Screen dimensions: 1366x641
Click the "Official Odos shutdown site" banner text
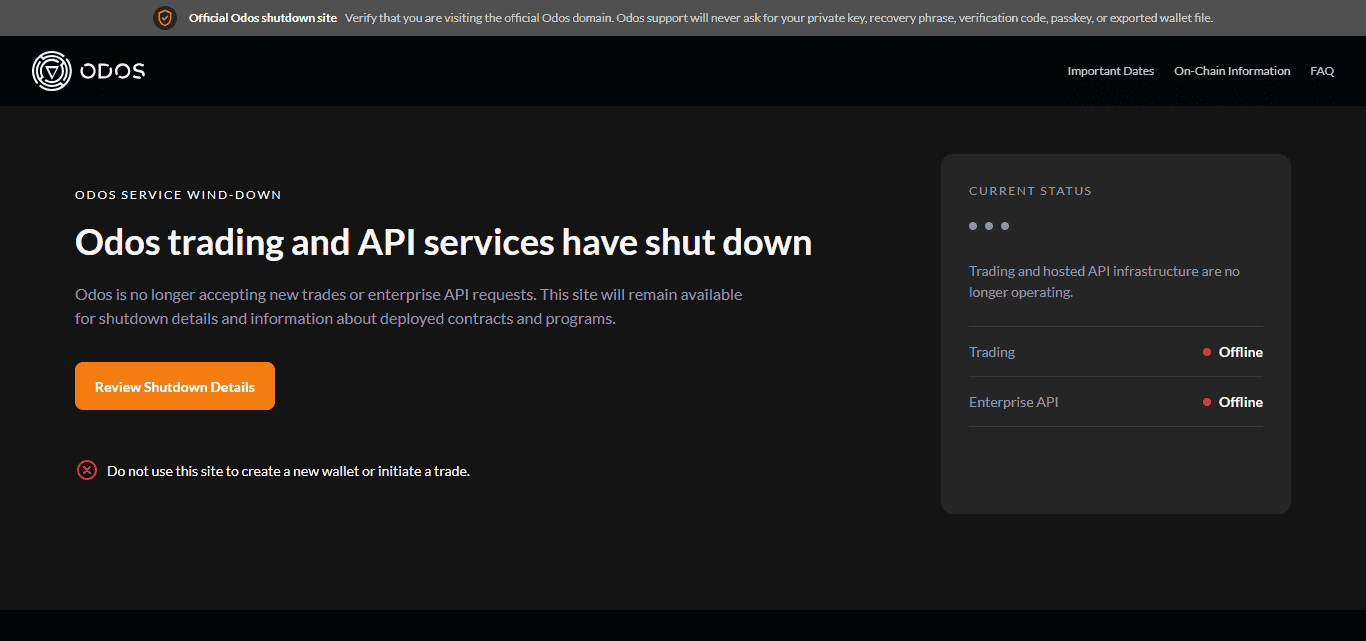[263, 18]
